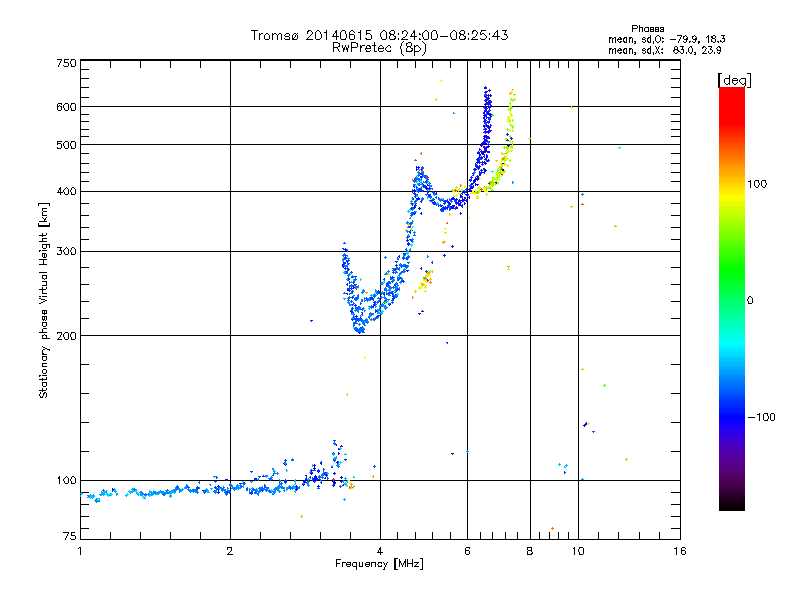Click the '300' height axis label

(66, 252)
